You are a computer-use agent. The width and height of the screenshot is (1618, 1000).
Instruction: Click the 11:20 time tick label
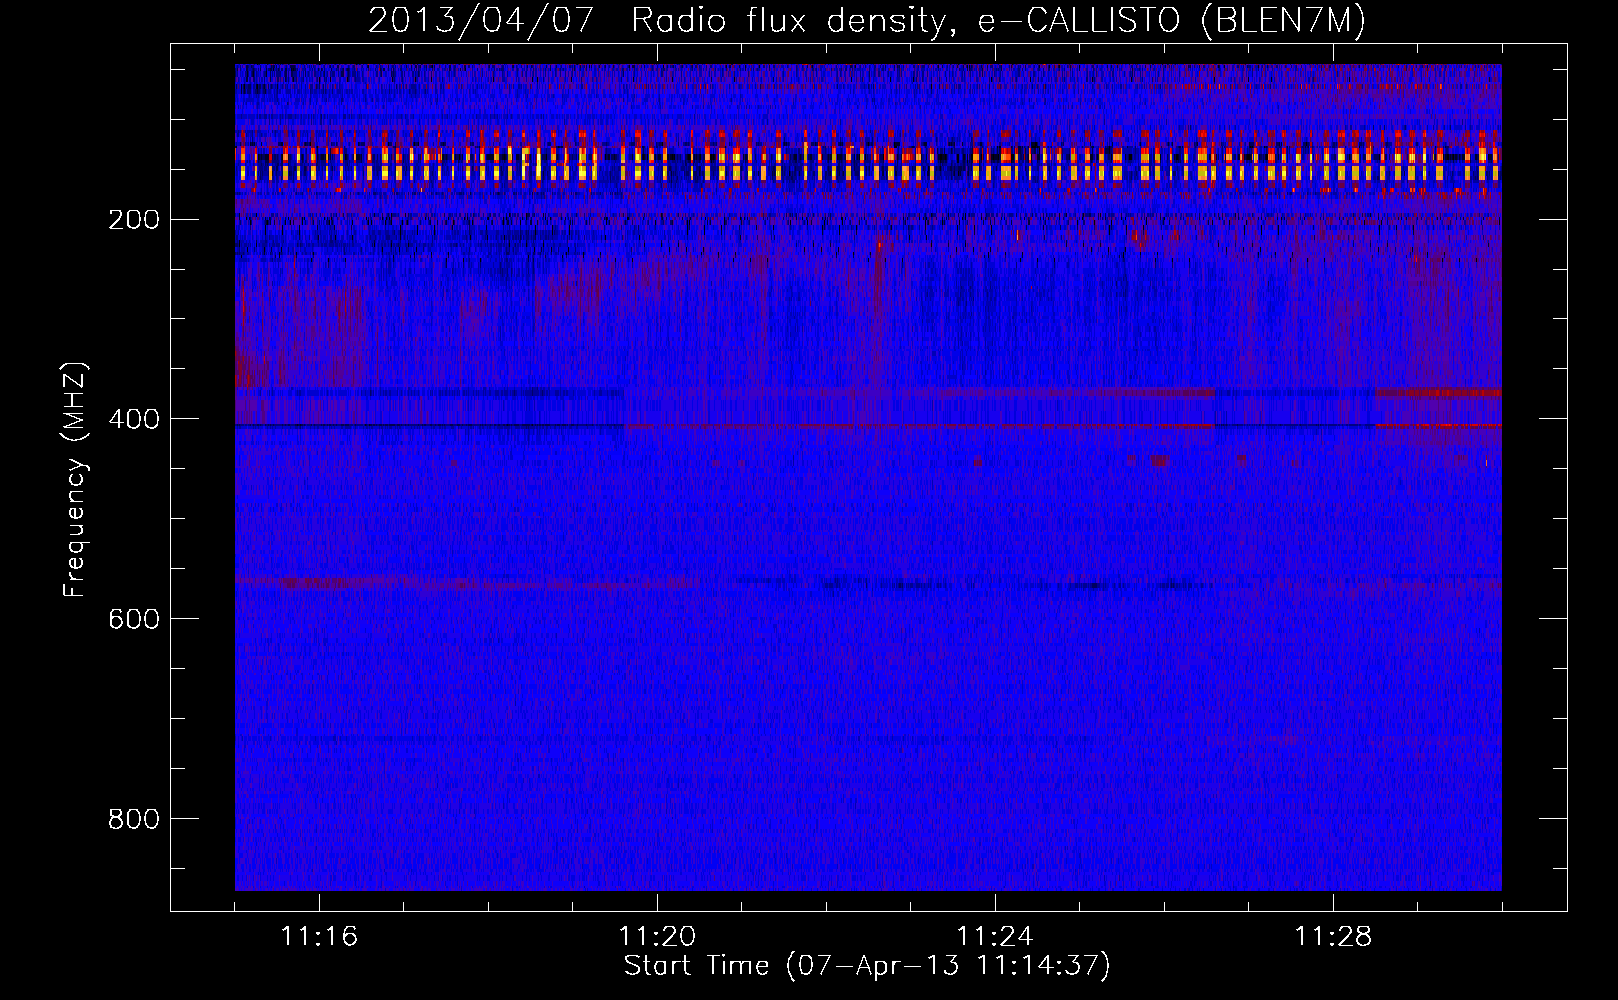657,936
